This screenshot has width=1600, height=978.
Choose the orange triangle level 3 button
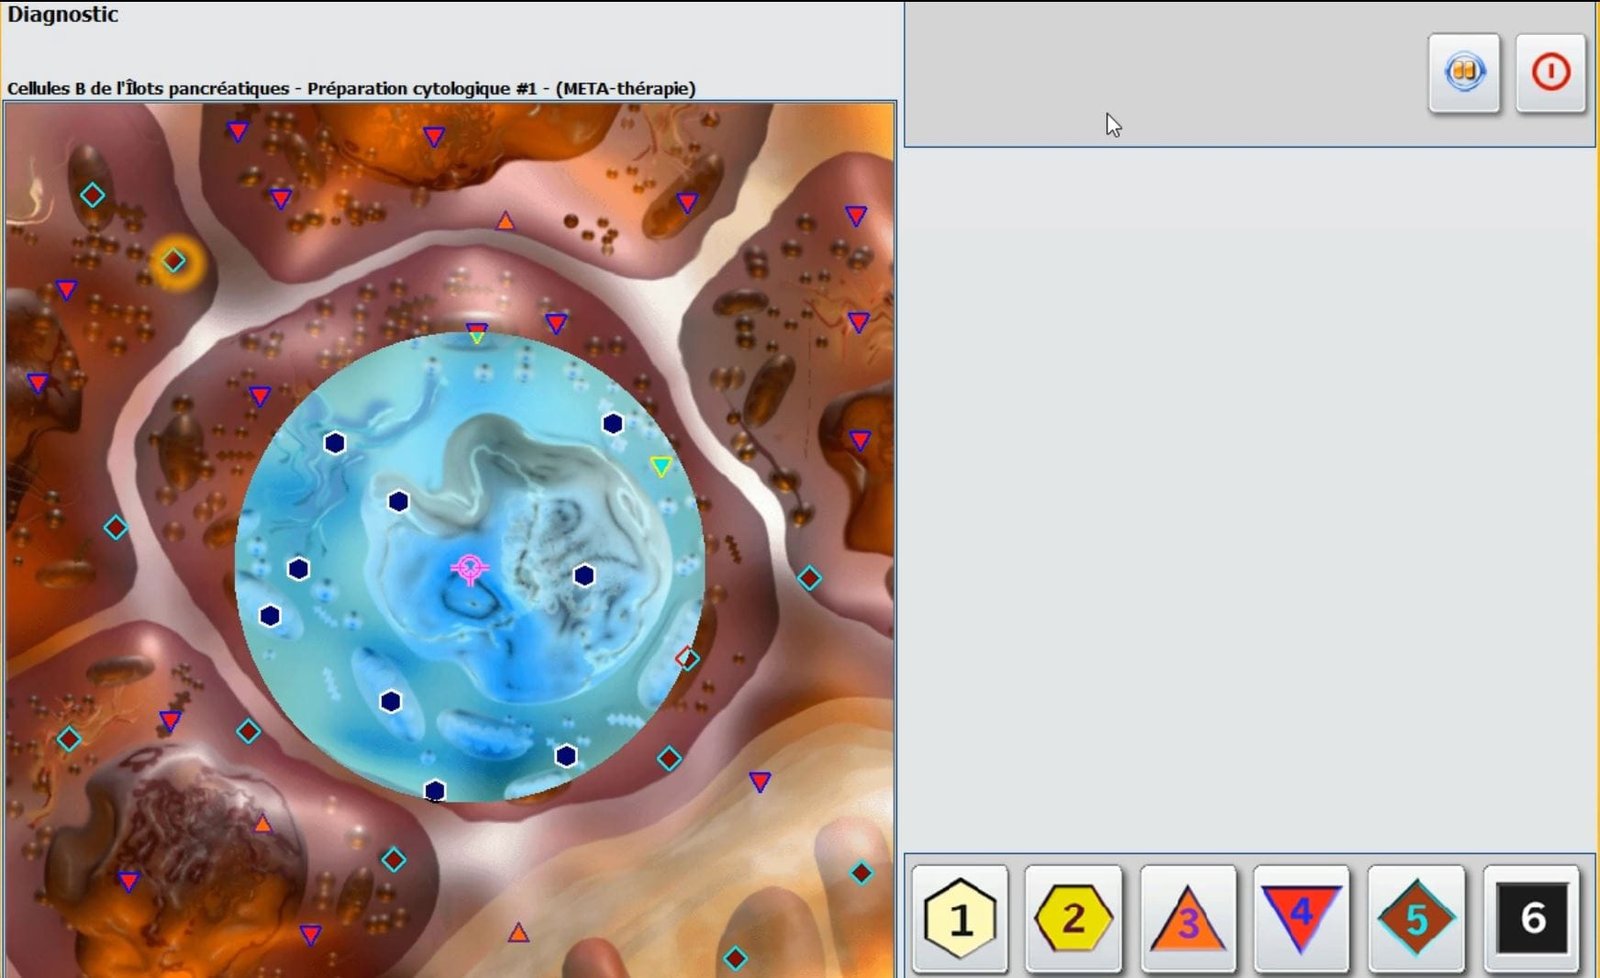[x=1187, y=918]
